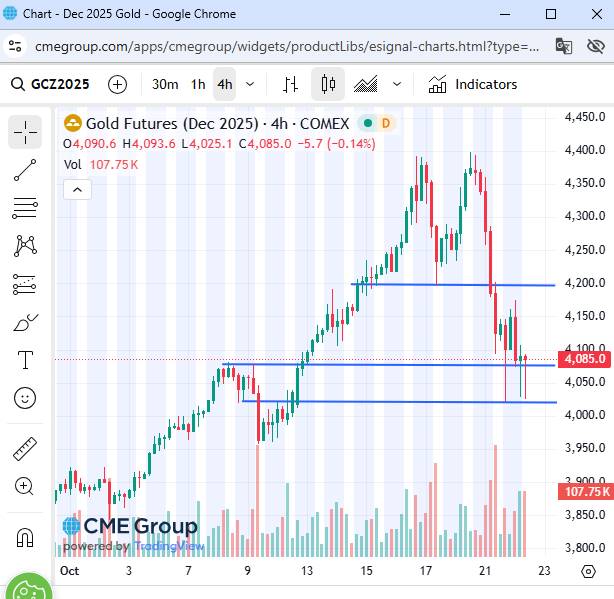Image resolution: width=614 pixels, height=599 pixels.
Task: Expand the time interval dropdown
Action: click(250, 84)
